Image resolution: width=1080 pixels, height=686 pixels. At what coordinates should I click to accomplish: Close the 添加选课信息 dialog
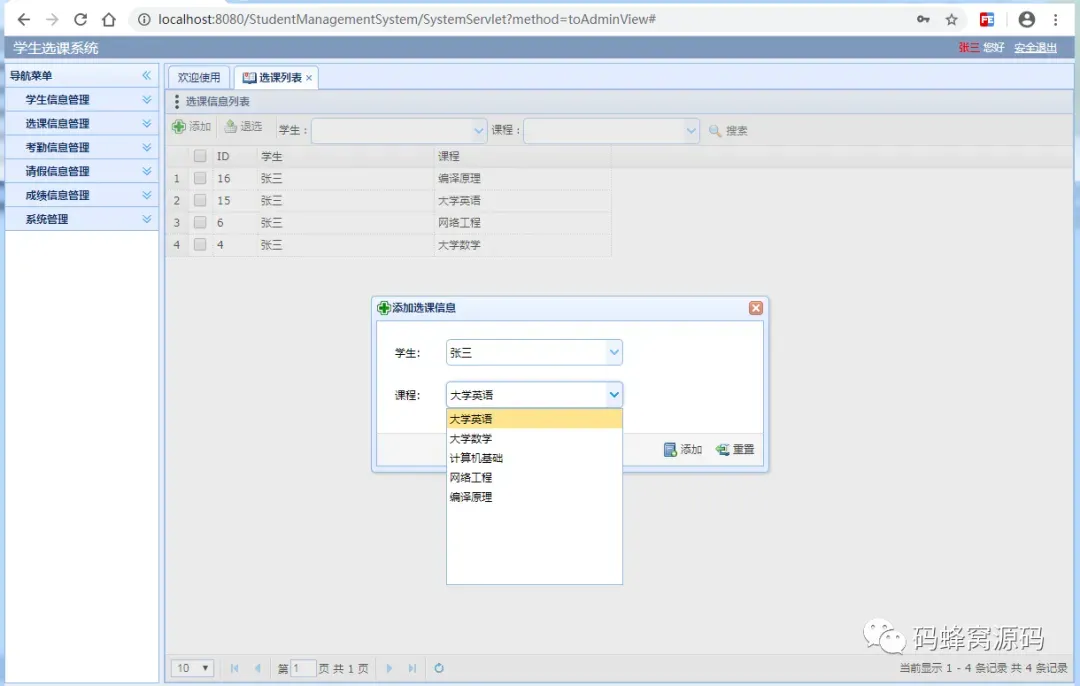(756, 308)
